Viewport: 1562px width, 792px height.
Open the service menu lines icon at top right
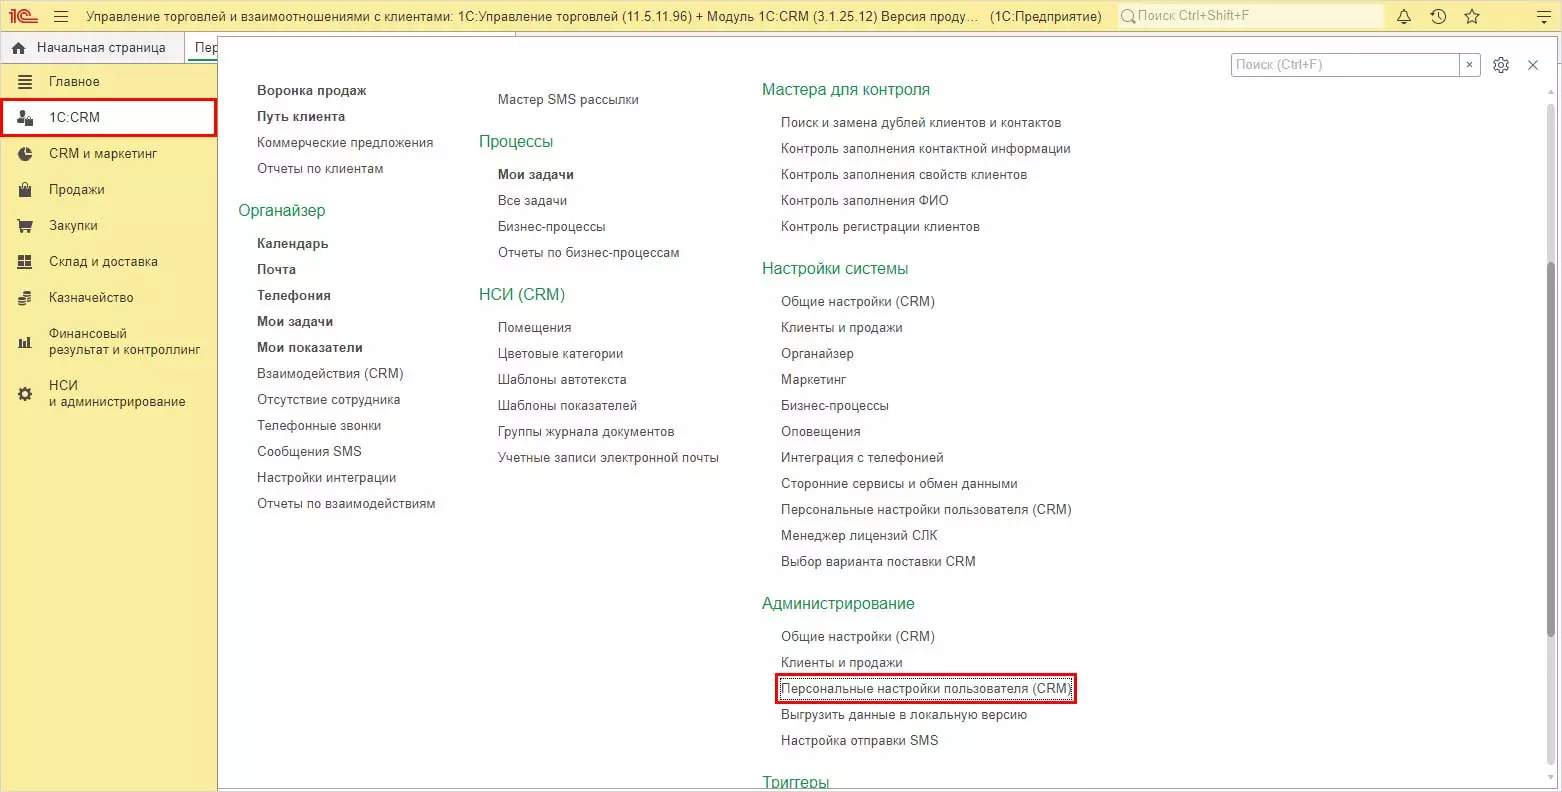coord(1543,17)
